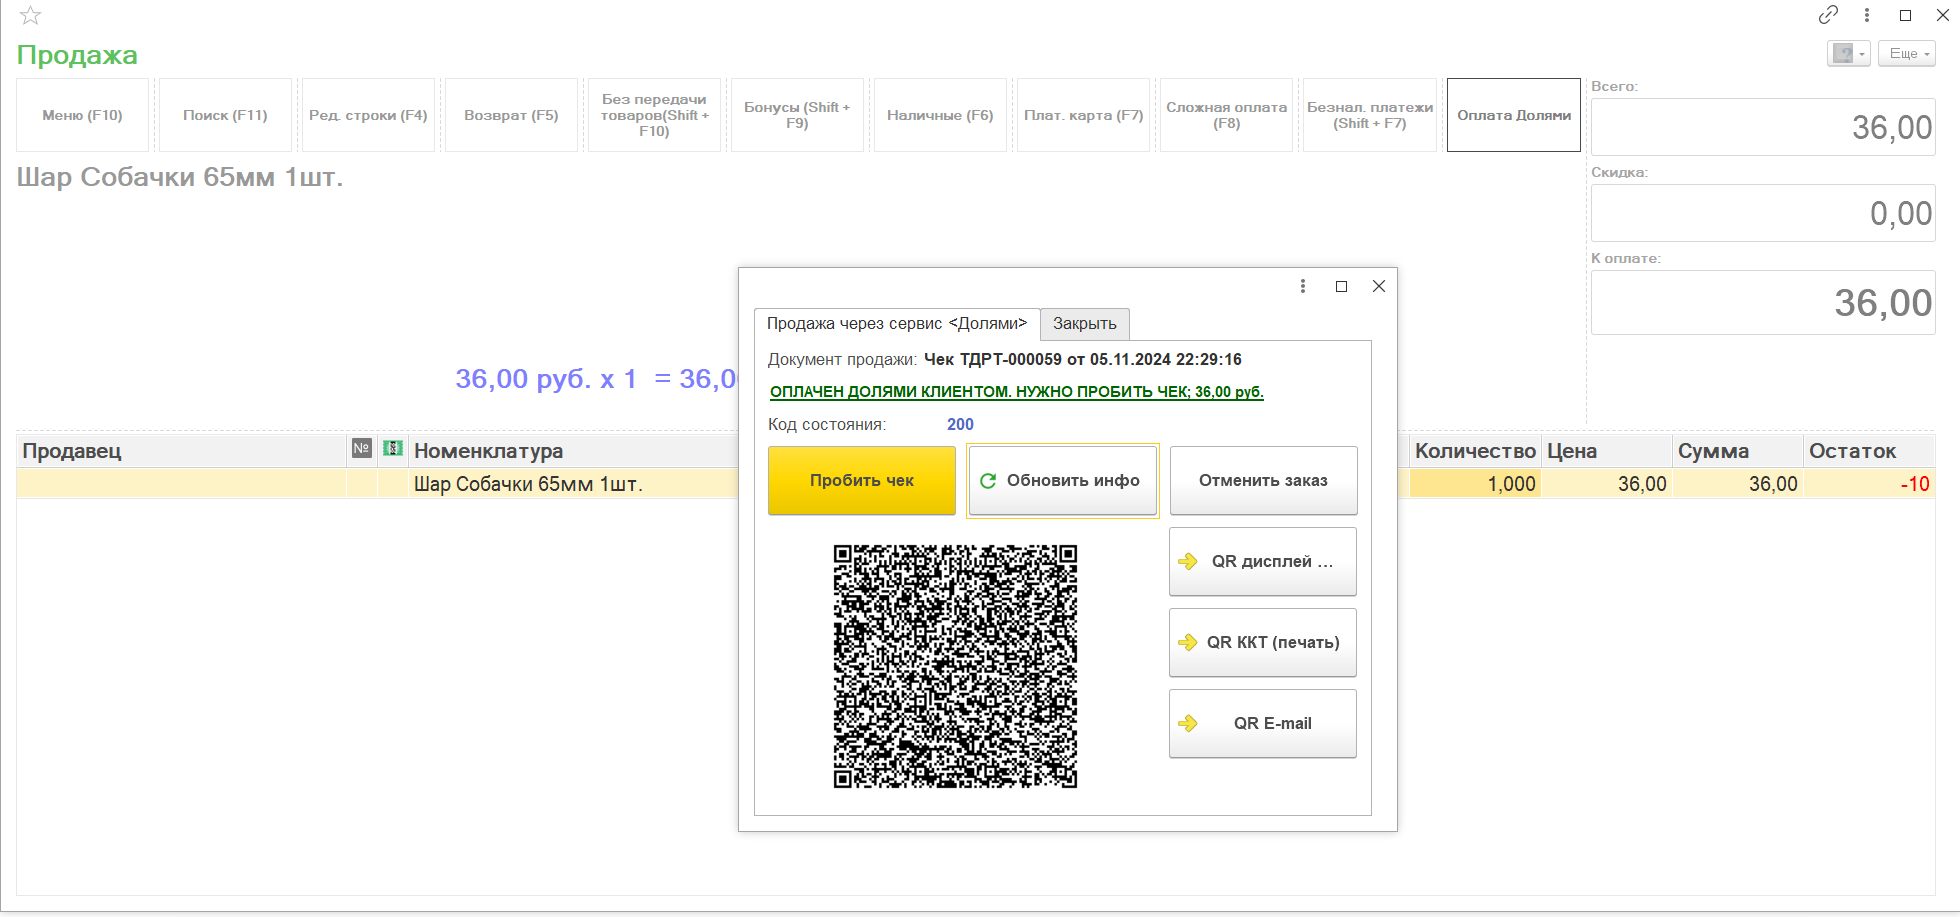
Task: Click arrow icon on QR дисплей
Action: click(x=1188, y=562)
